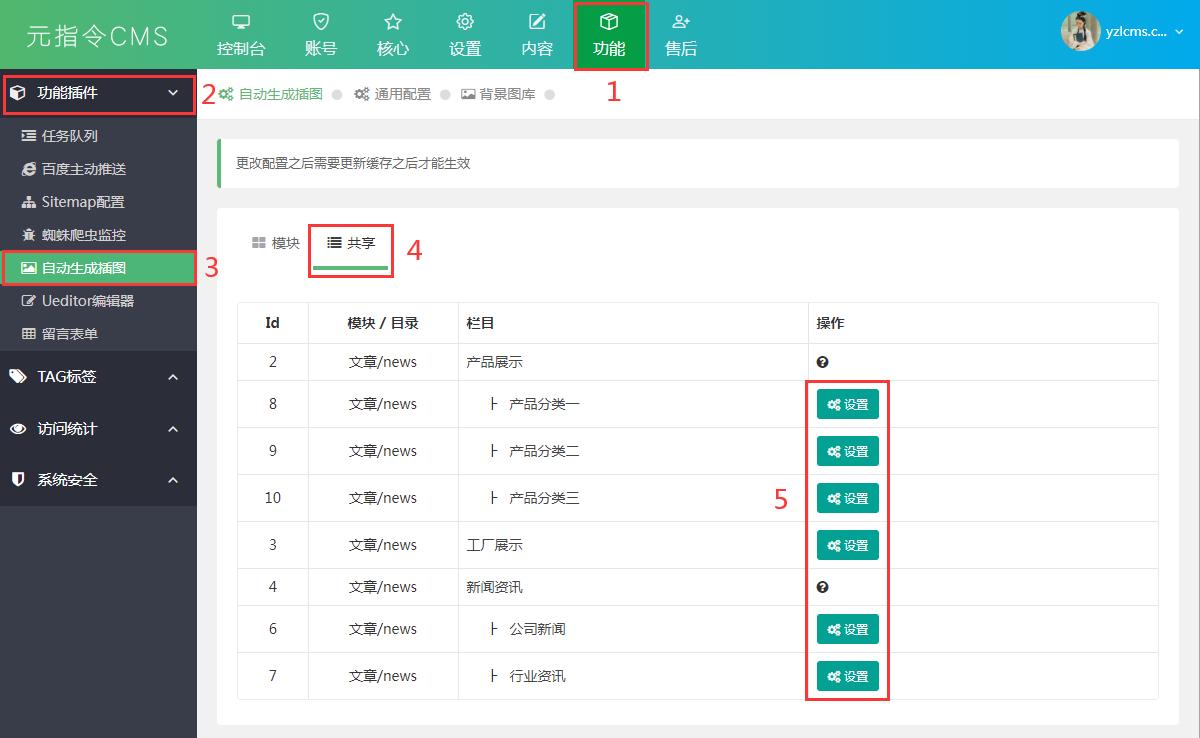1200x738 pixels.
Task: Click 设置 for 公司新闻
Action: pos(848,629)
